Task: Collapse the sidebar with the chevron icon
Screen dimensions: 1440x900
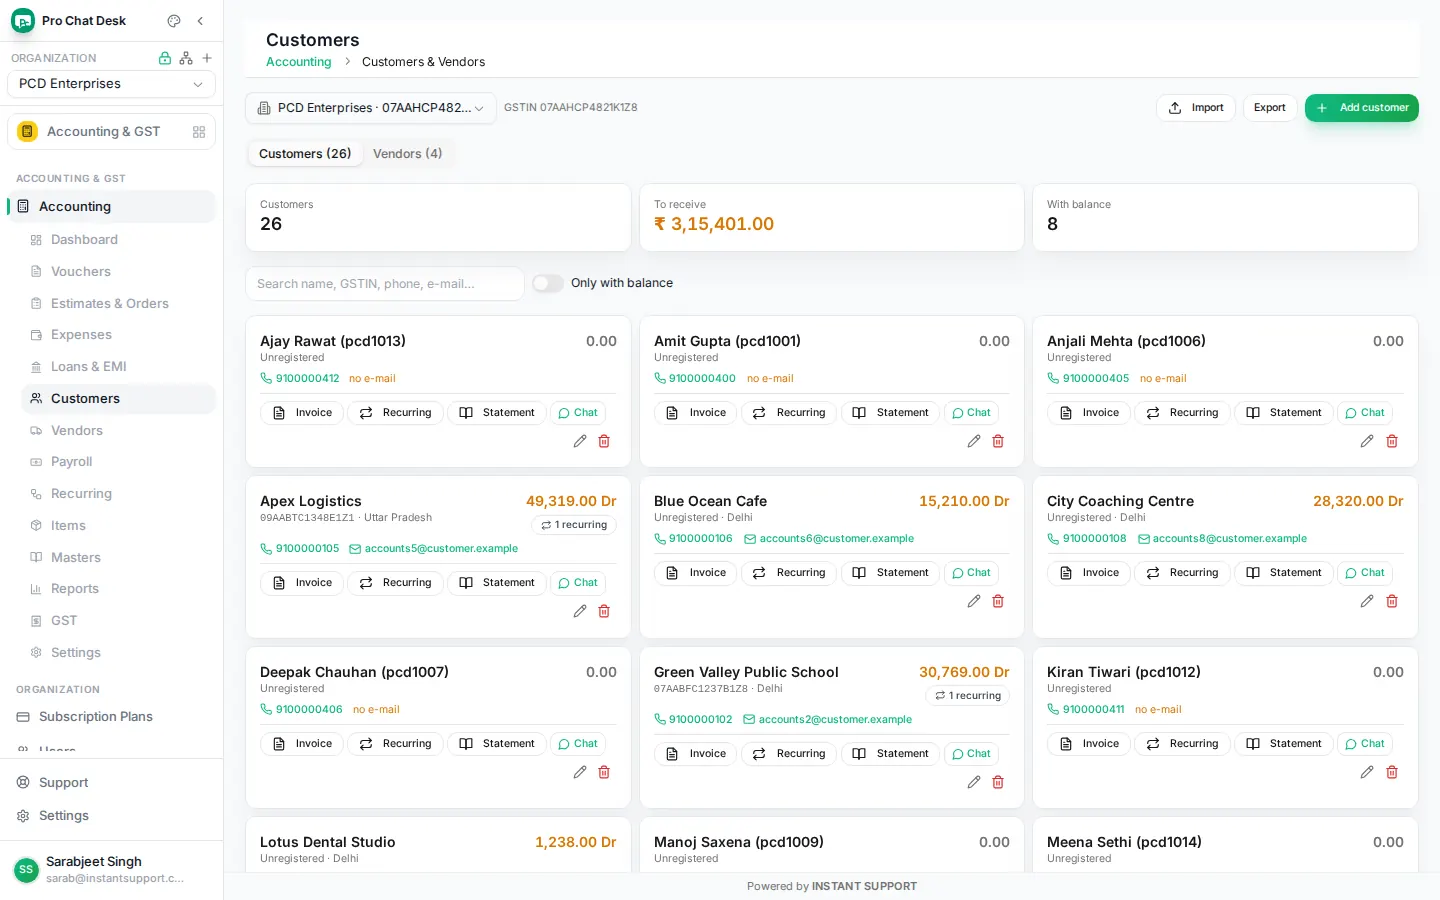Action: point(200,21)
